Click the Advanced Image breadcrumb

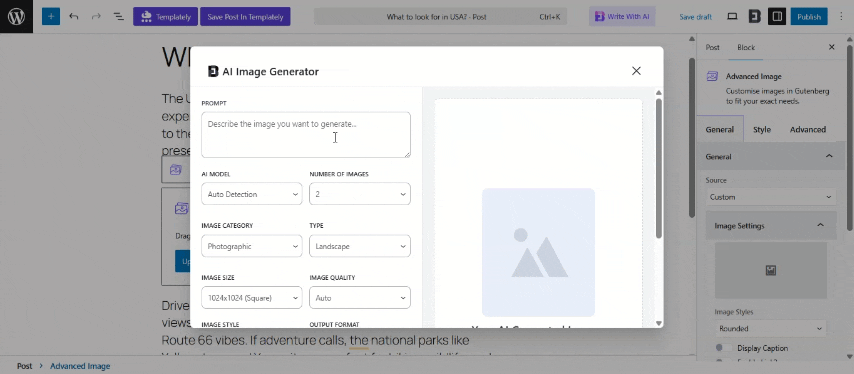click(x=80, y=366)
